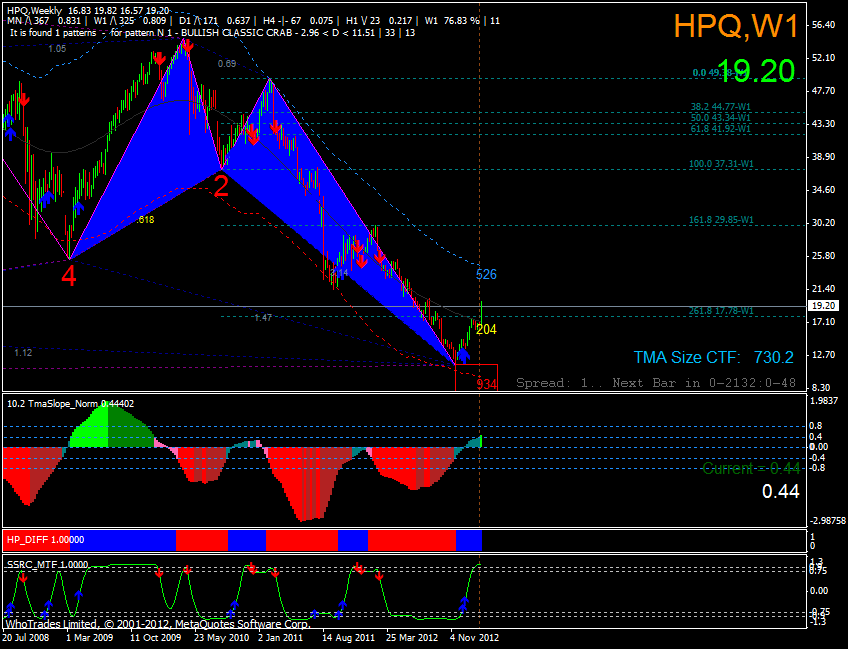The width and height of the screenshot is (848, 649).
Task: Click the MN / W1 / D1 timeframe stats line
Action: (253, 21)
